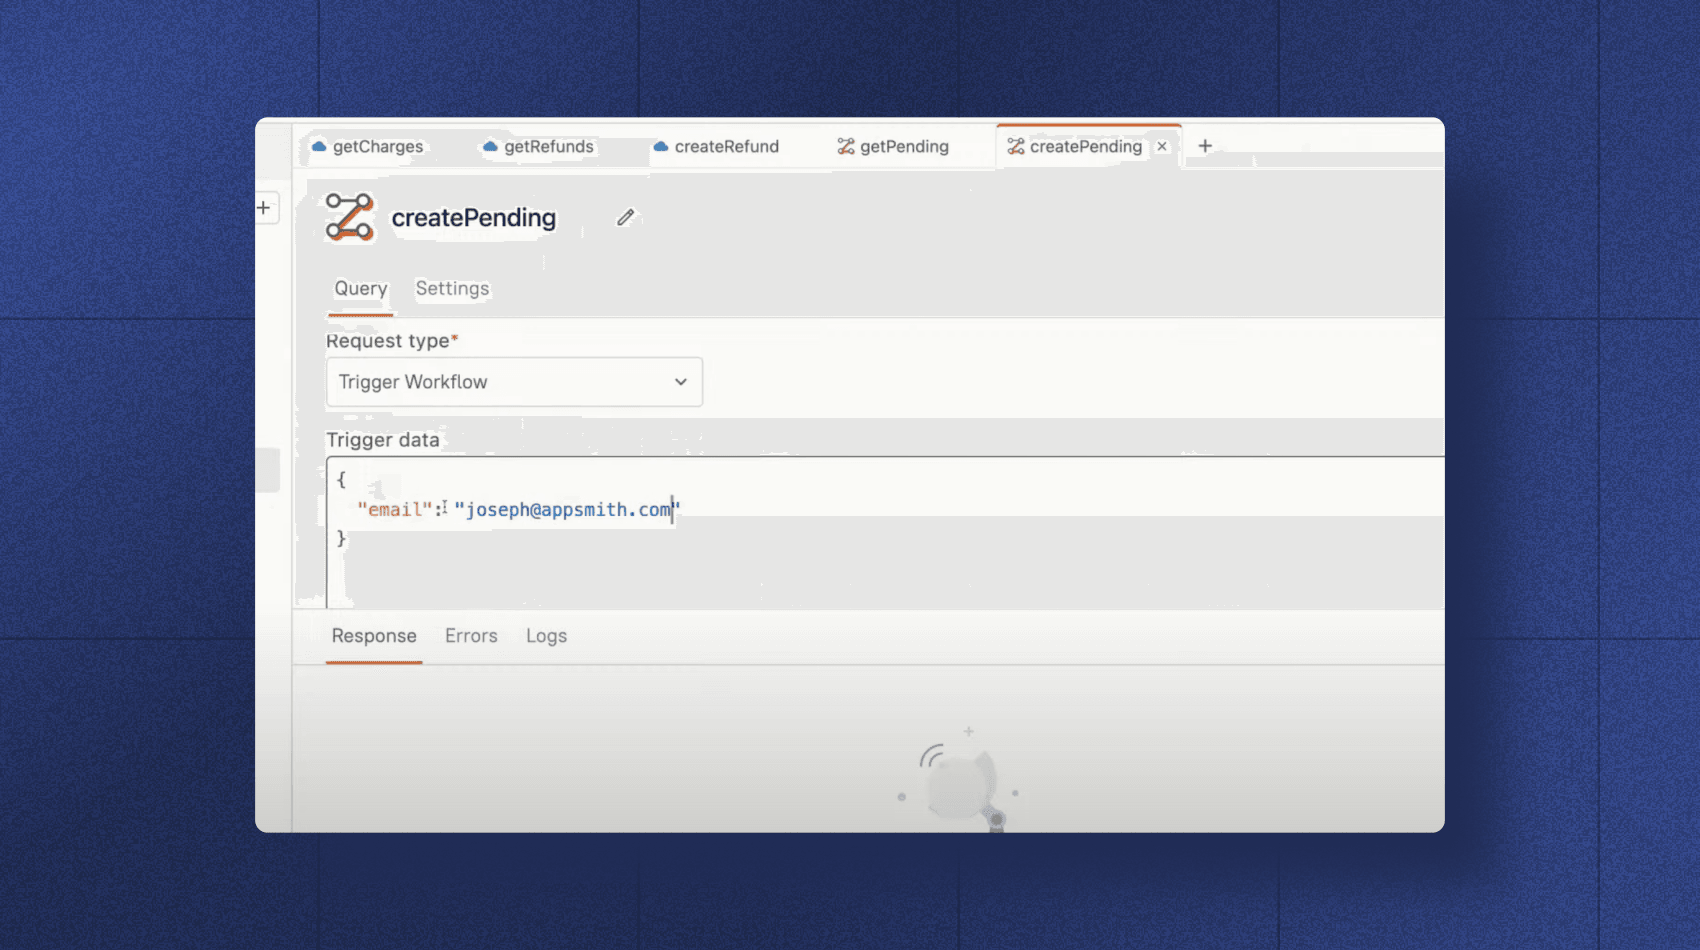This screenshot has height=950, width=1700.
Task: Click the pencil icon to rename createPending
Action: point(626,217)
